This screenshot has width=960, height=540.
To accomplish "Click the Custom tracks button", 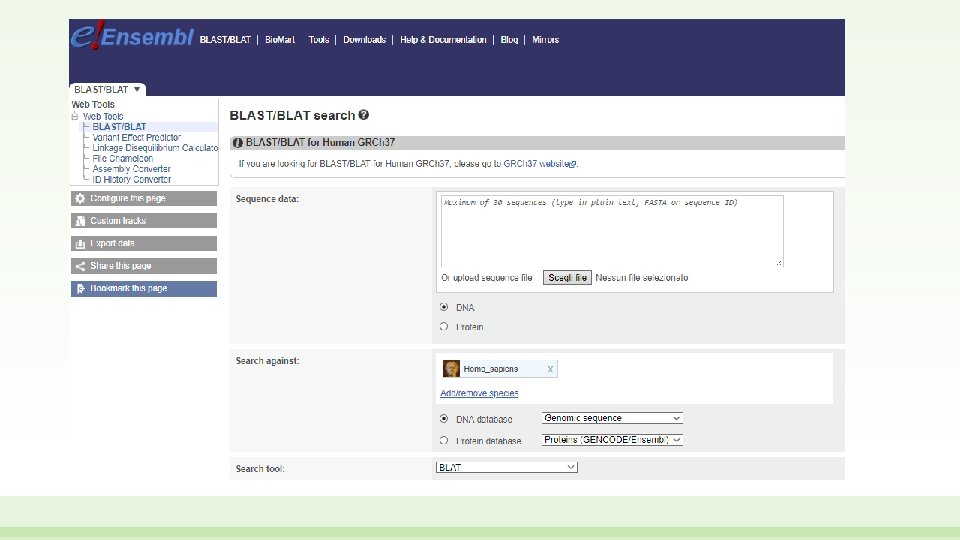I will 144,221.
